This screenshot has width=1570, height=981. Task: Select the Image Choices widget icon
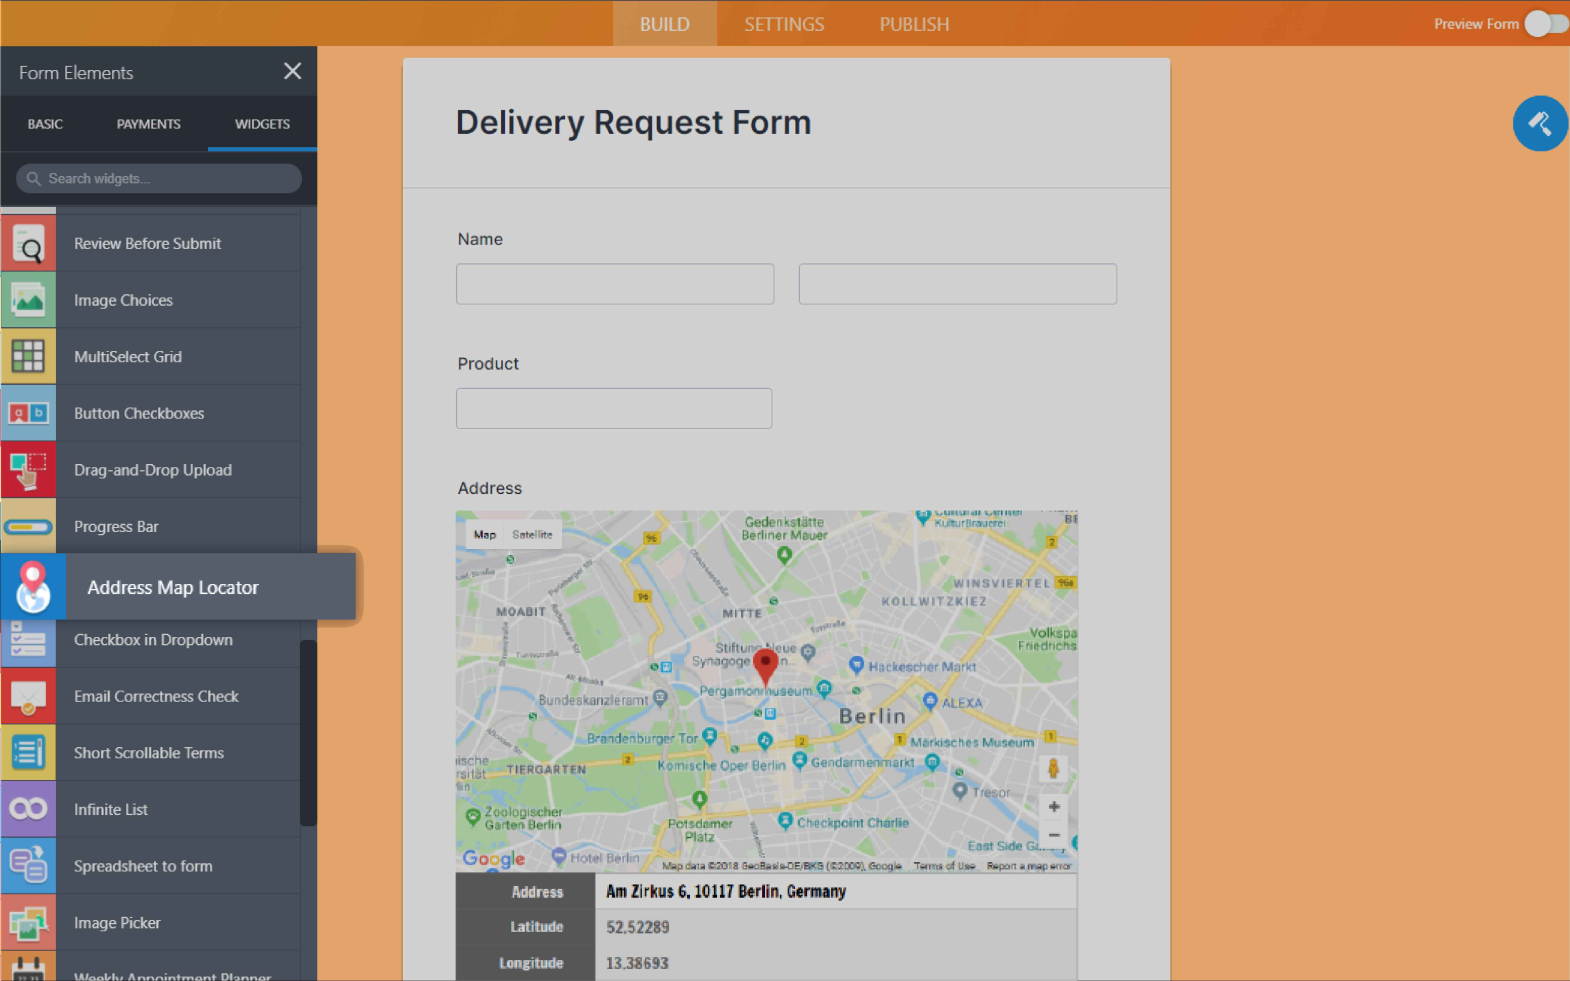[28, 300]
